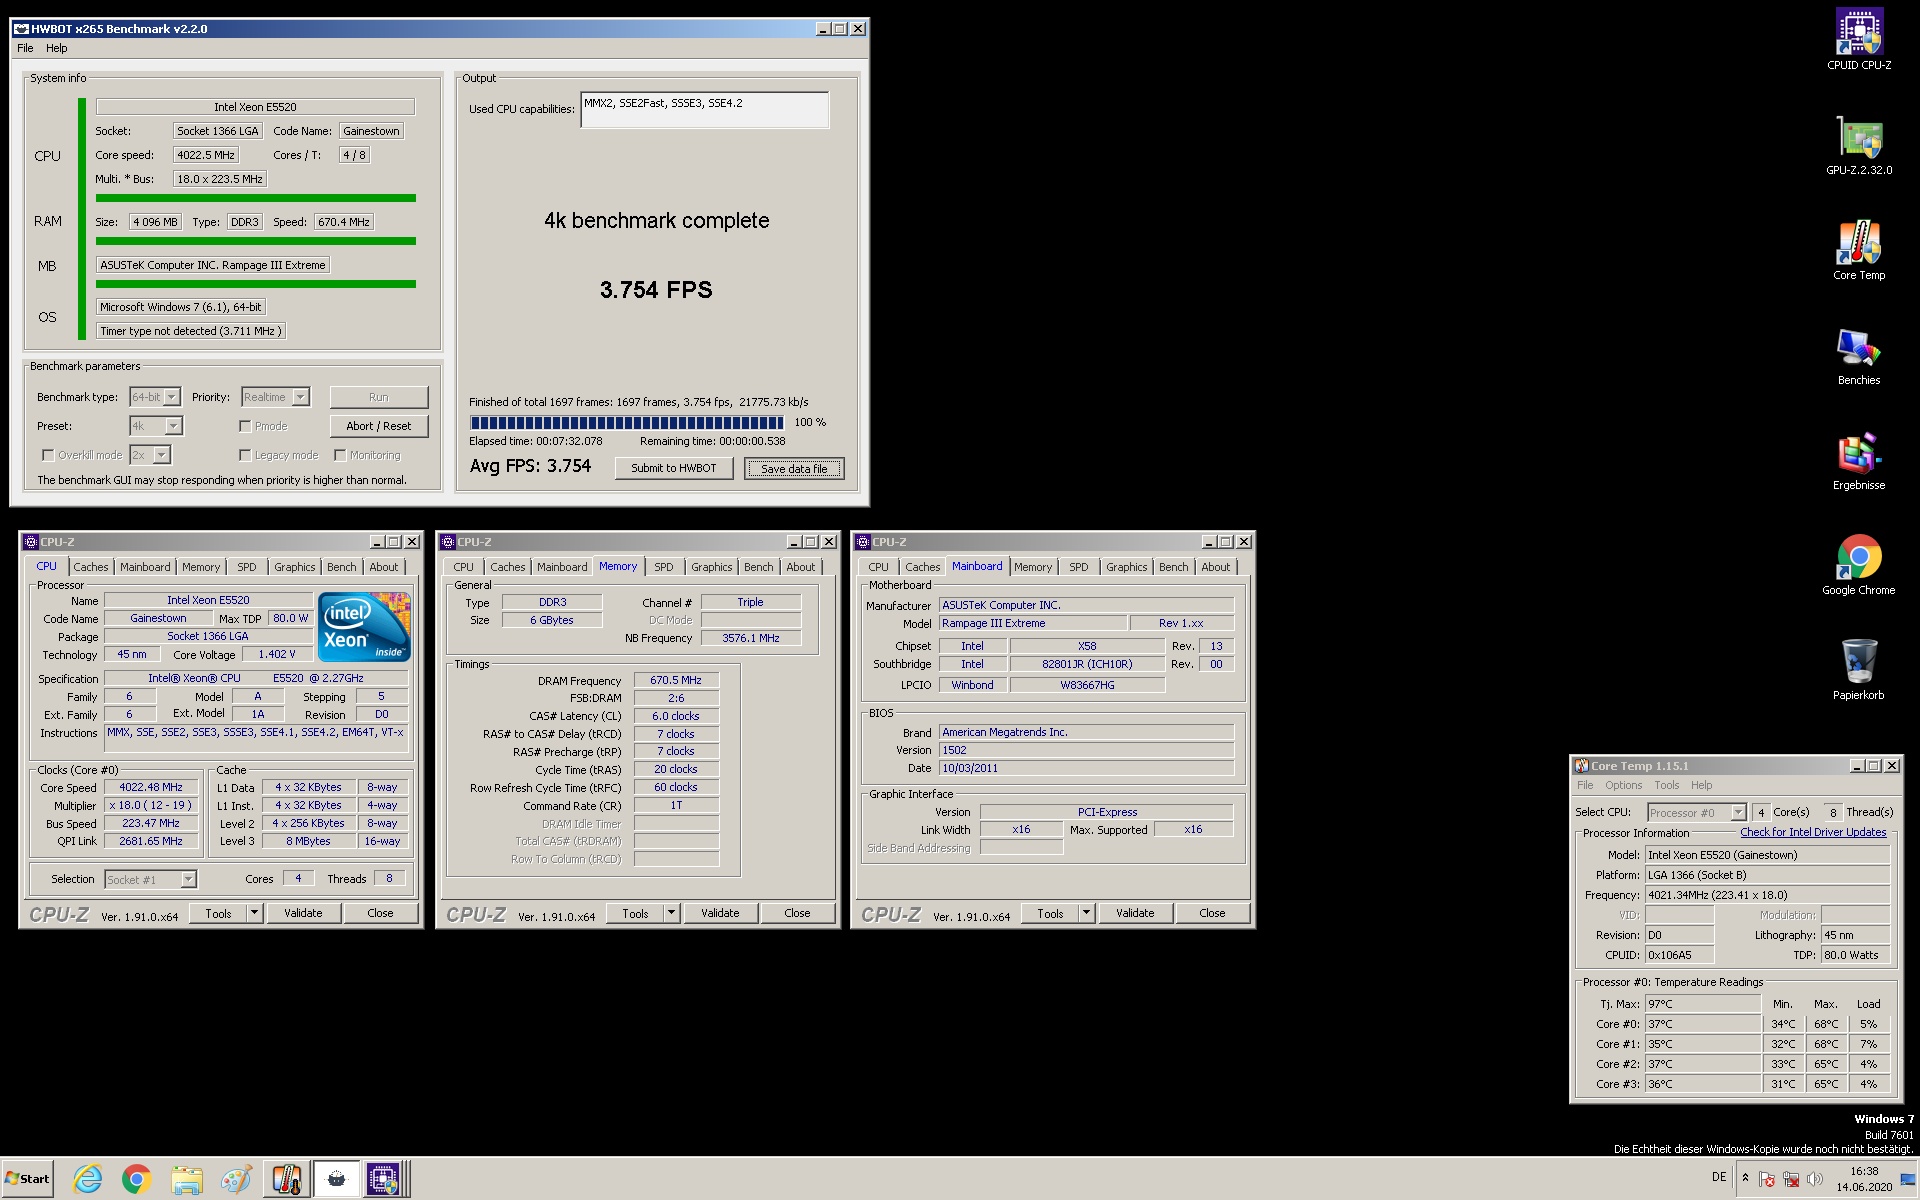Click the DRAM Frequency 670.5 MHz value
Viewport: 1920px width, 1200px height.
676,680
